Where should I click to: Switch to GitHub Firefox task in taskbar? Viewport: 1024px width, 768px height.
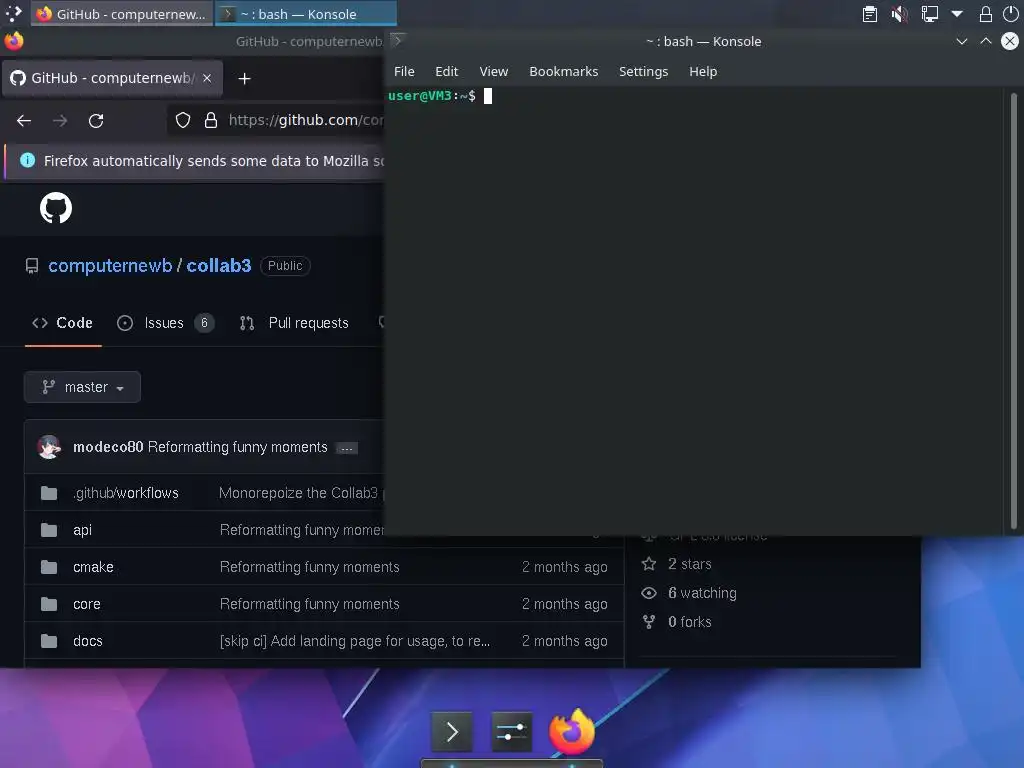[122, 14]
